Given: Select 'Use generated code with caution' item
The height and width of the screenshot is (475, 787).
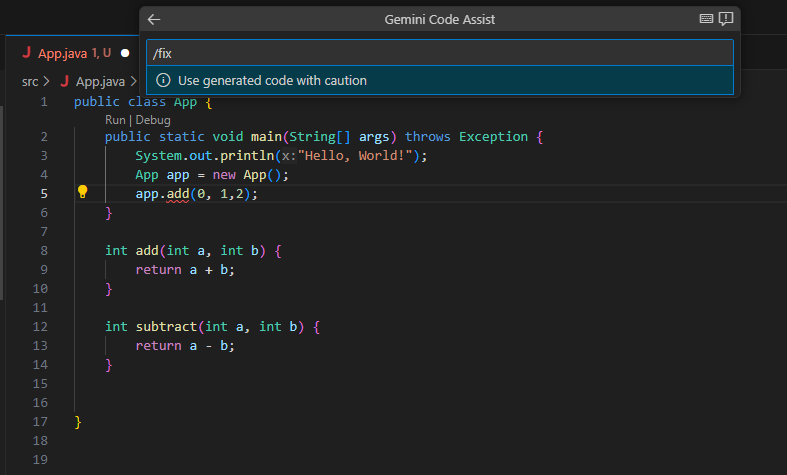Looking at the screenshot, I should (440, 80).
